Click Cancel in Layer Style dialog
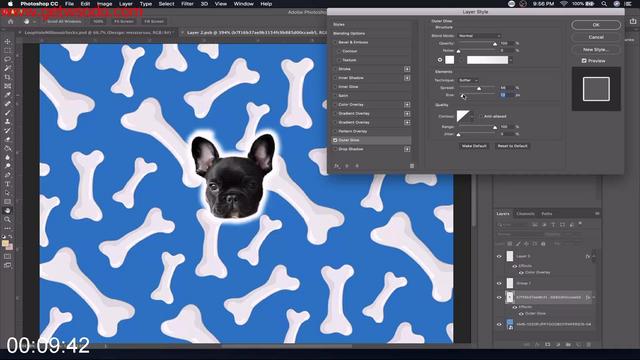Screen dimensions: 640x360 [596, 37]
